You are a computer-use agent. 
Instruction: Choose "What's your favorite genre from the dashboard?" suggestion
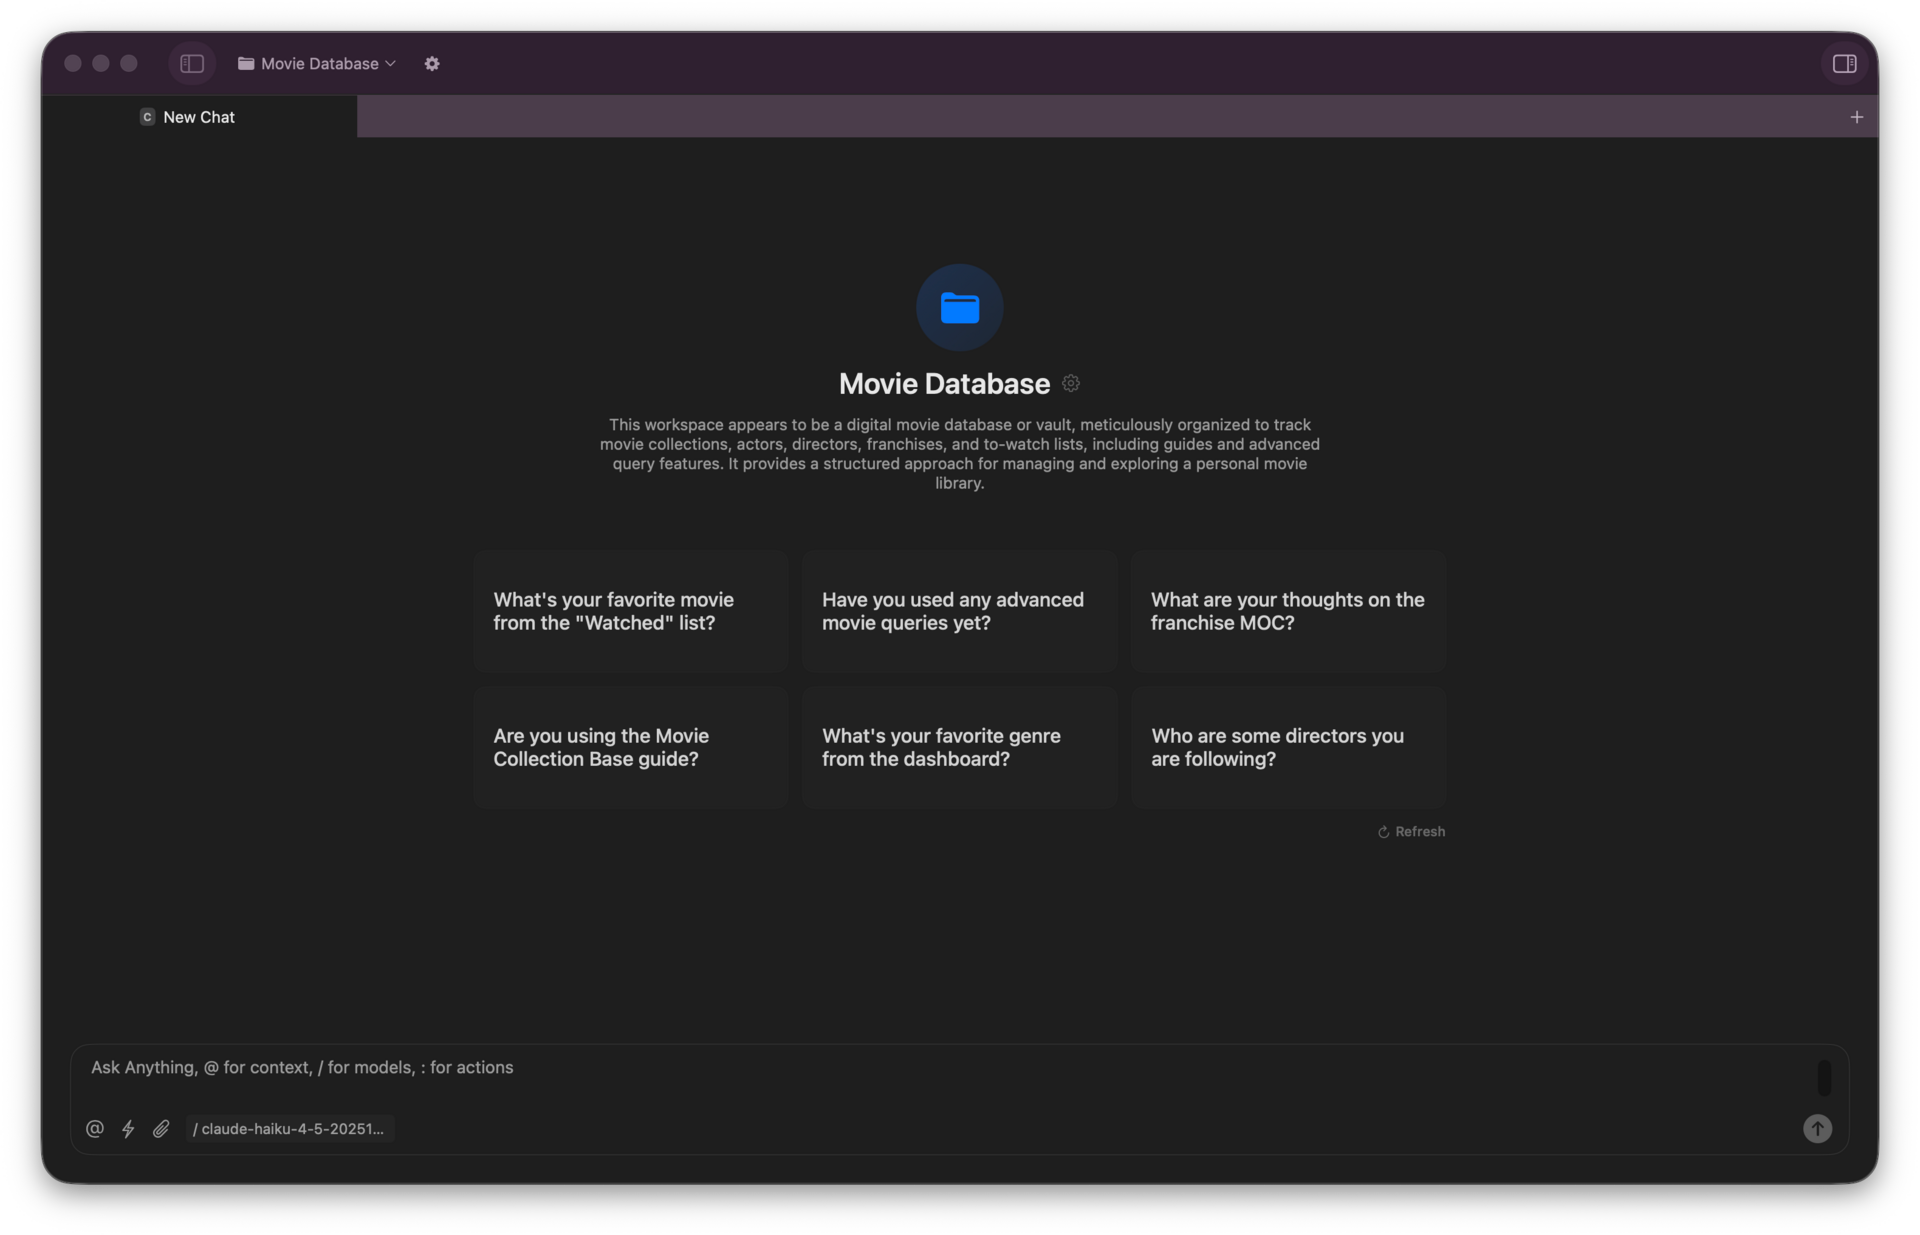[x=959, y=747]
